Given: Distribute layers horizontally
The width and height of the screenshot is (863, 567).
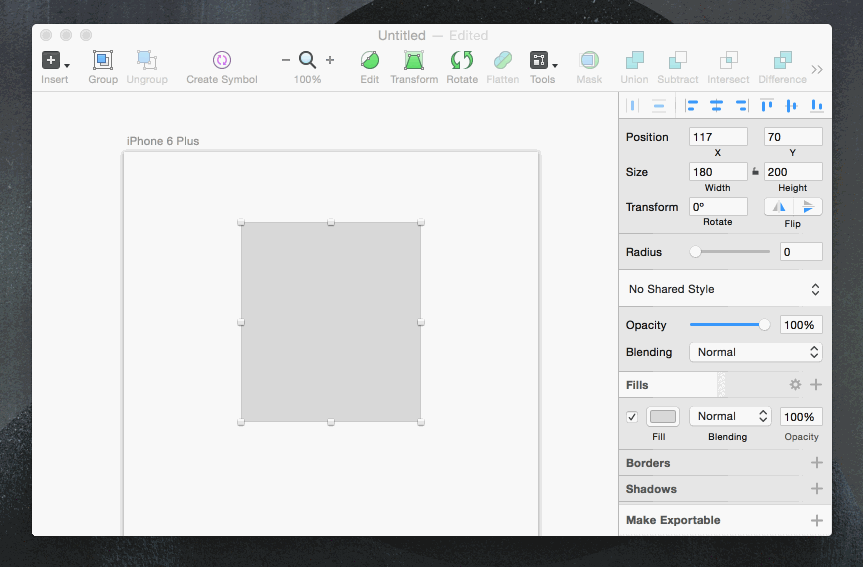Looking at the screenshot, I should click(x=632, y=105).
